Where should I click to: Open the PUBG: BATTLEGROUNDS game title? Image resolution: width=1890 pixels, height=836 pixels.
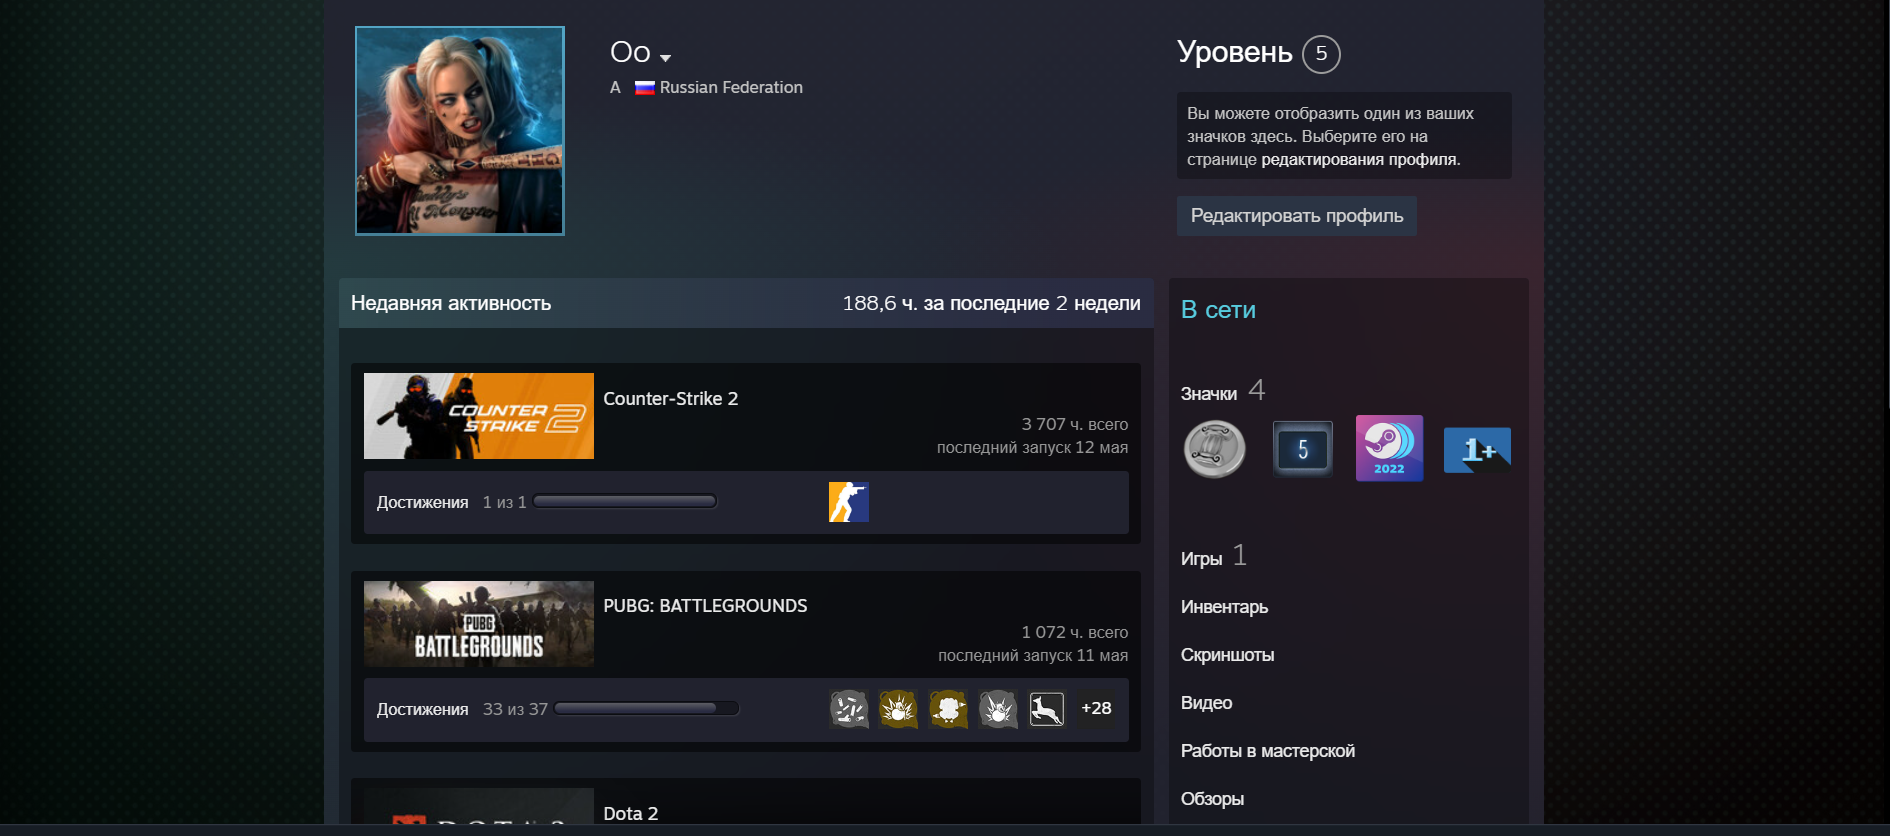(705, 606)
